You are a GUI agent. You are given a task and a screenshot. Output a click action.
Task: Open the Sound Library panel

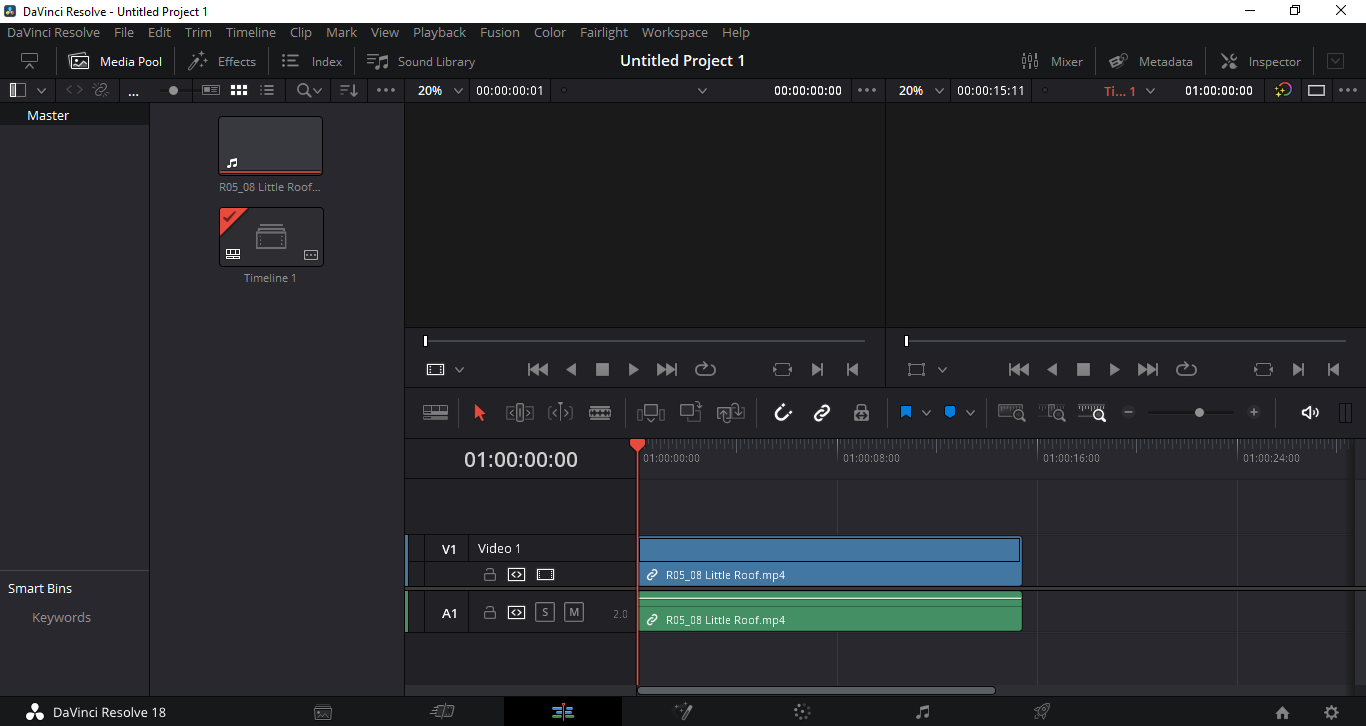421,61
